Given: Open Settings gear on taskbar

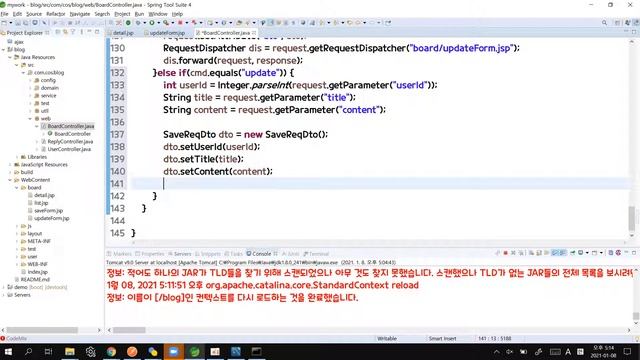Looking at the screenshot, I should (90, 351).
